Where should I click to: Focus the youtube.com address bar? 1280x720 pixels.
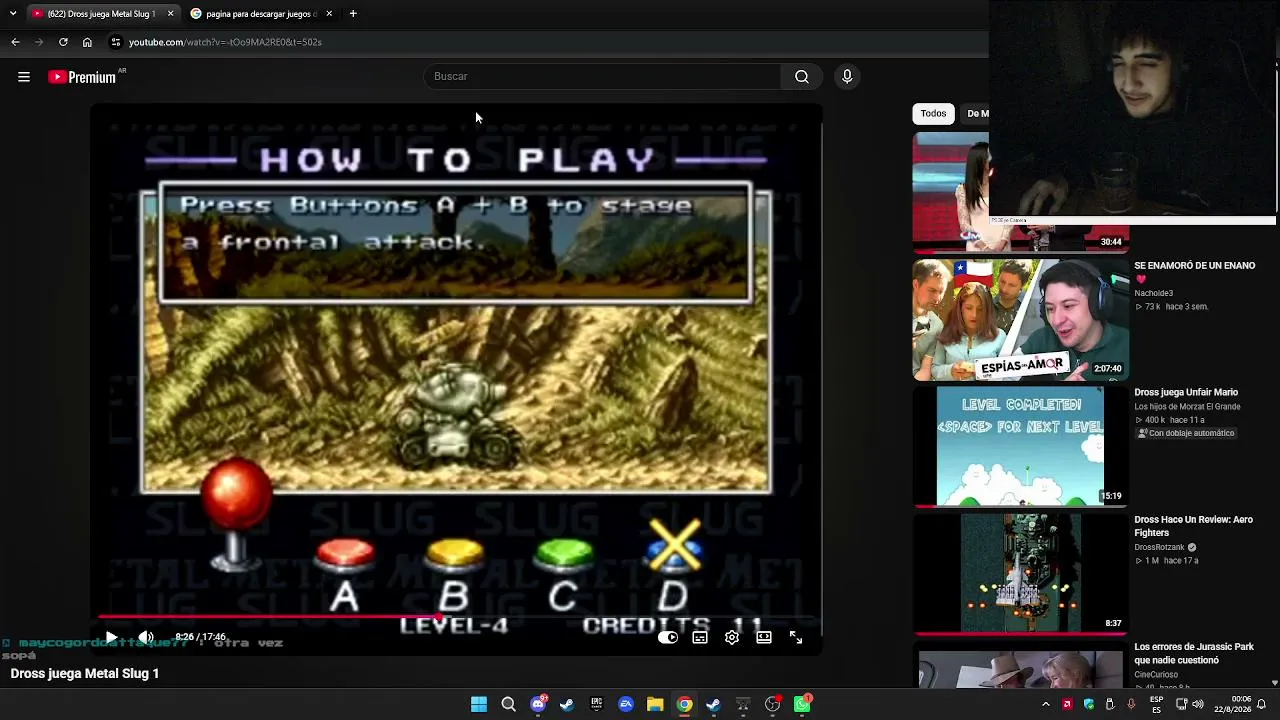[225, 42]
